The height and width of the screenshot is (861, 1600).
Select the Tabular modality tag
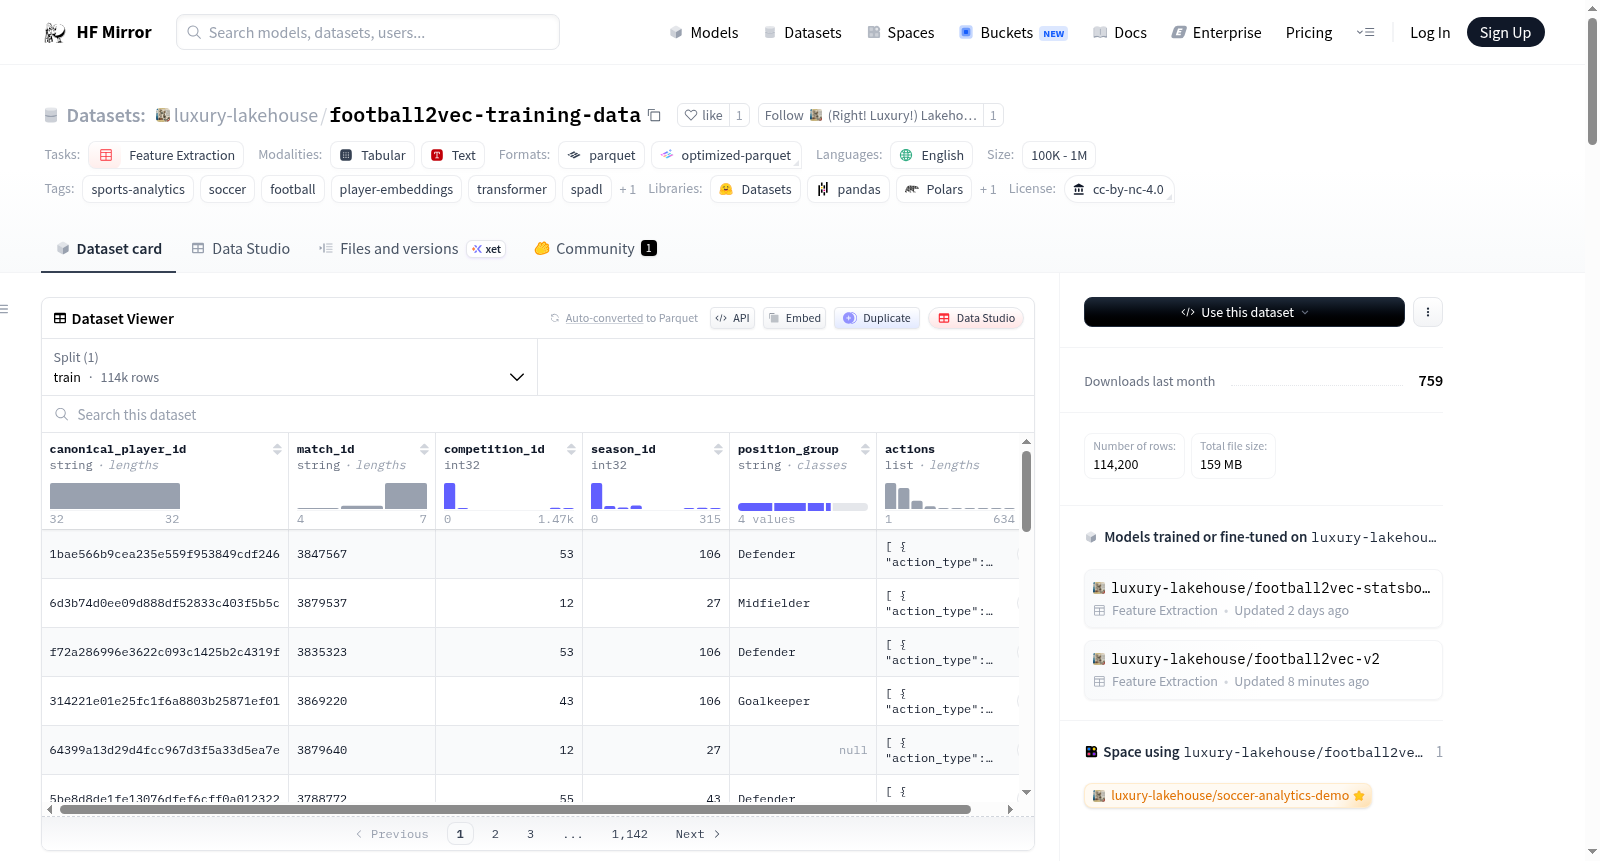(x=373, y=155)
